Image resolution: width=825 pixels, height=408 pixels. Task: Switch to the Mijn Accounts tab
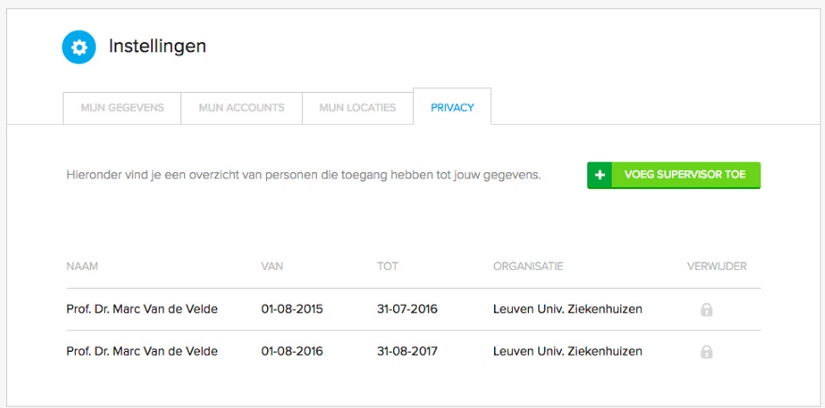242,108
